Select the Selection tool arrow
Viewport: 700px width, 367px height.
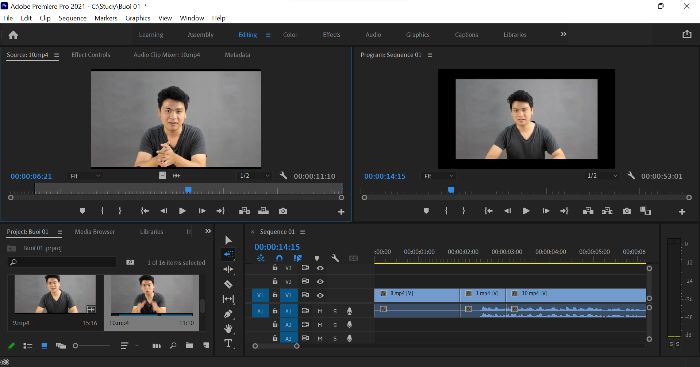point(228,240)
